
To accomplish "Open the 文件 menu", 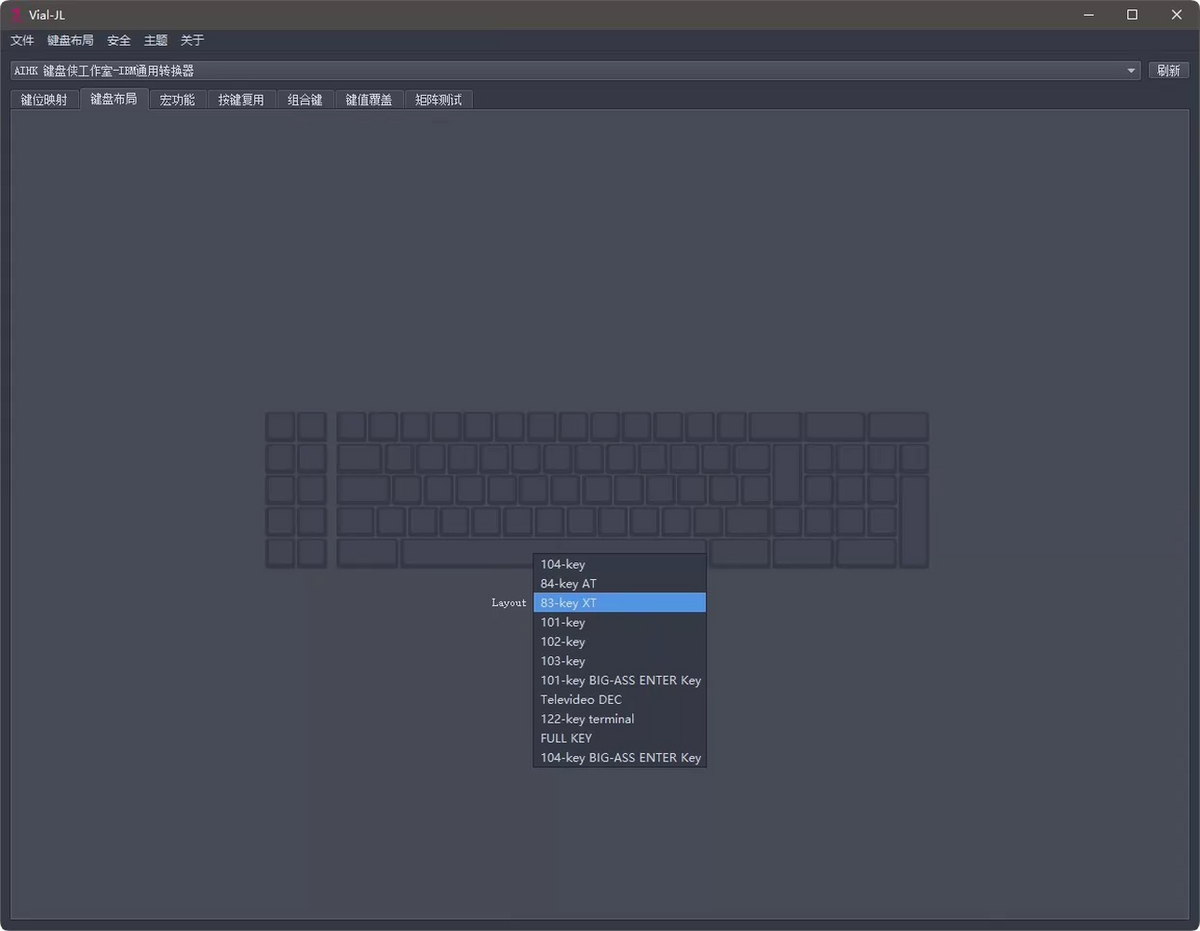I will tap(22, 40).
